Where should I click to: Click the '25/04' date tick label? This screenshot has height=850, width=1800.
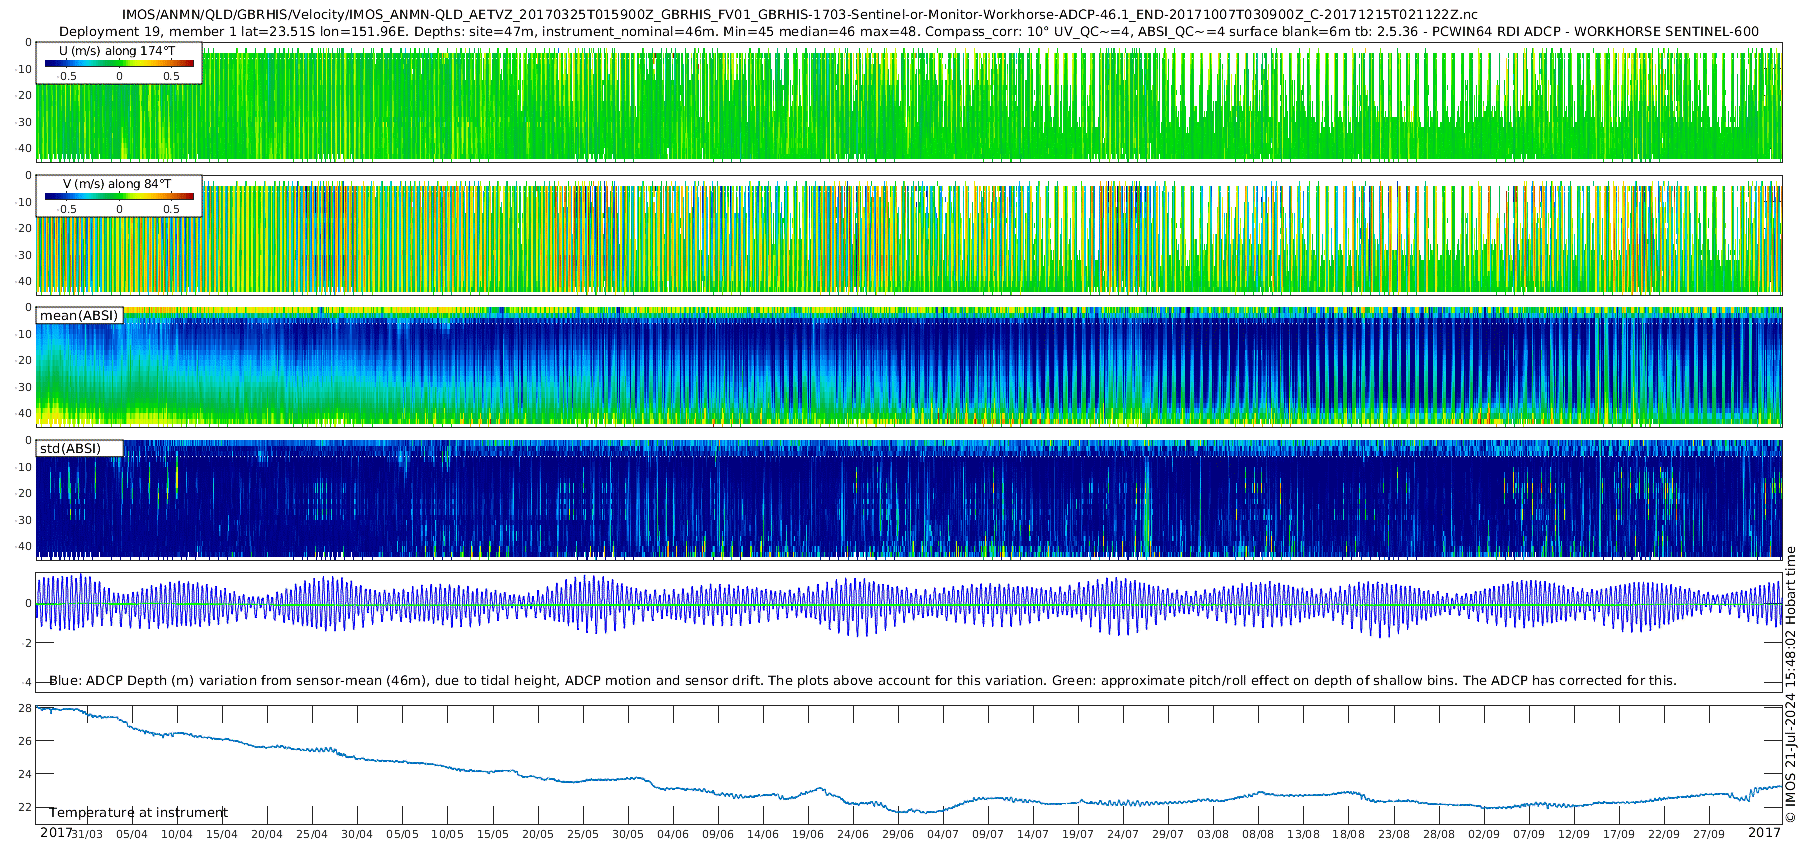click(x=312, y=834)
